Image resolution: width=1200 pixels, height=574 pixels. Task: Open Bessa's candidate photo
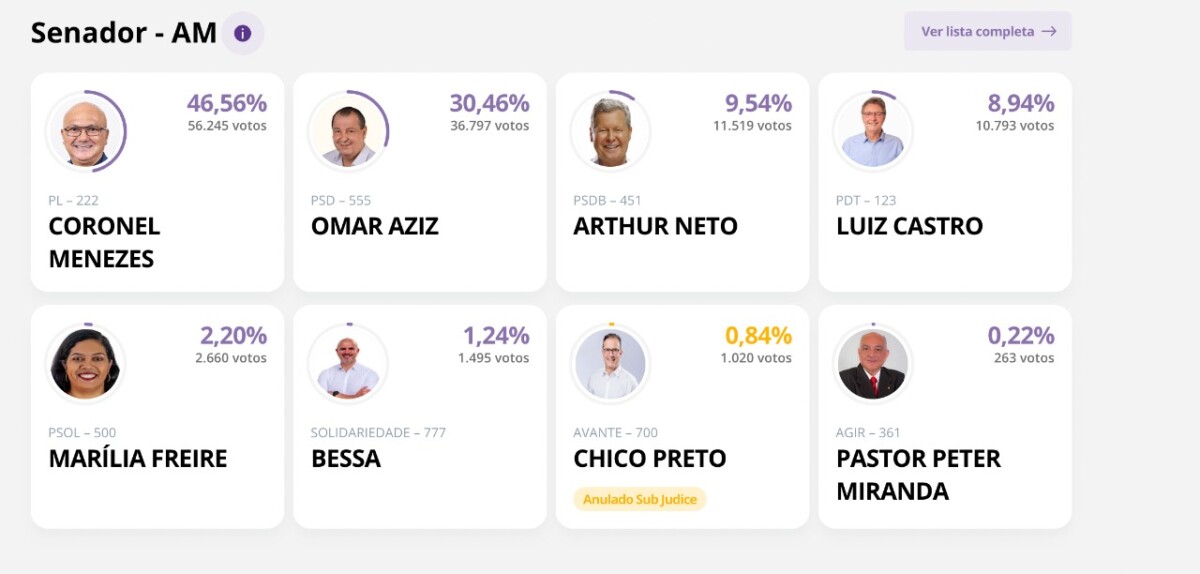[348, 364]
